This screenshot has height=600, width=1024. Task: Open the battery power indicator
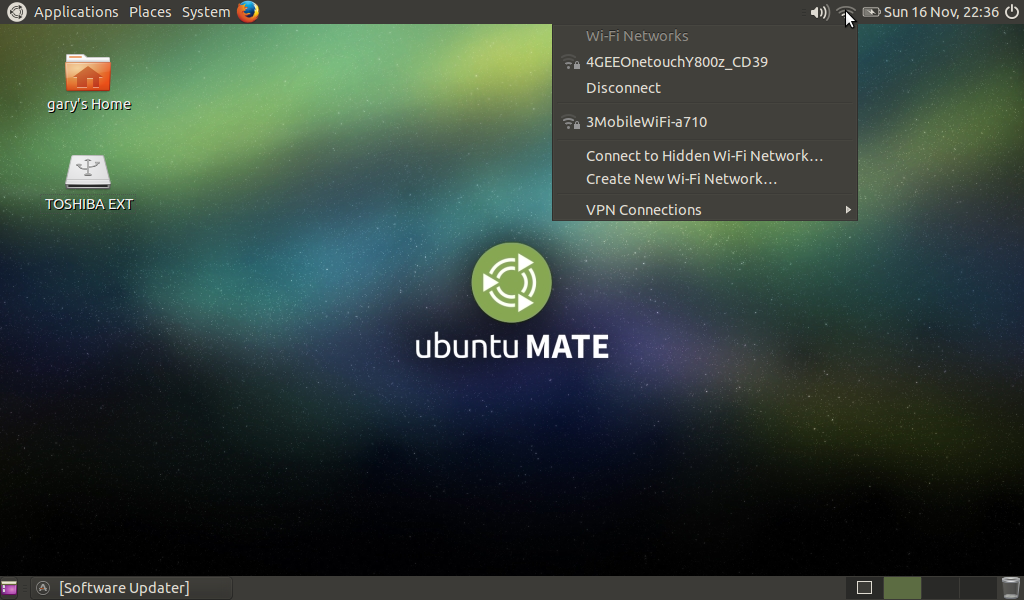(871, 12)
